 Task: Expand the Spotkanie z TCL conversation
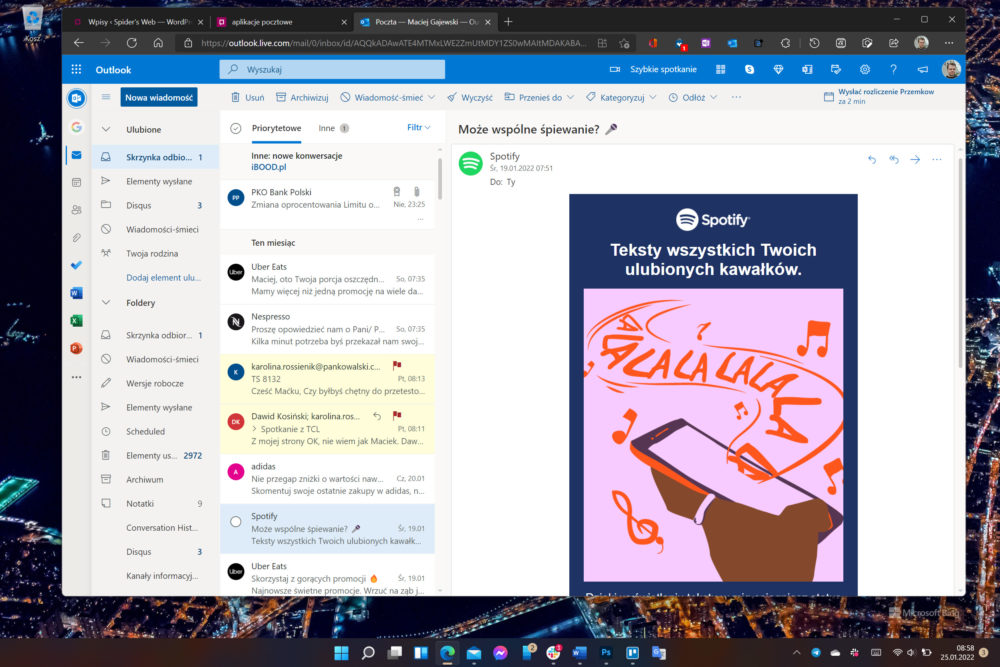click(x=254, y=429)
